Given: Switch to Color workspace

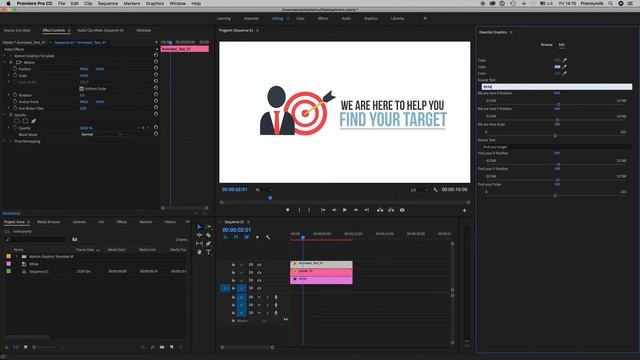Looking at the screenshot, I should coord(300,18).
